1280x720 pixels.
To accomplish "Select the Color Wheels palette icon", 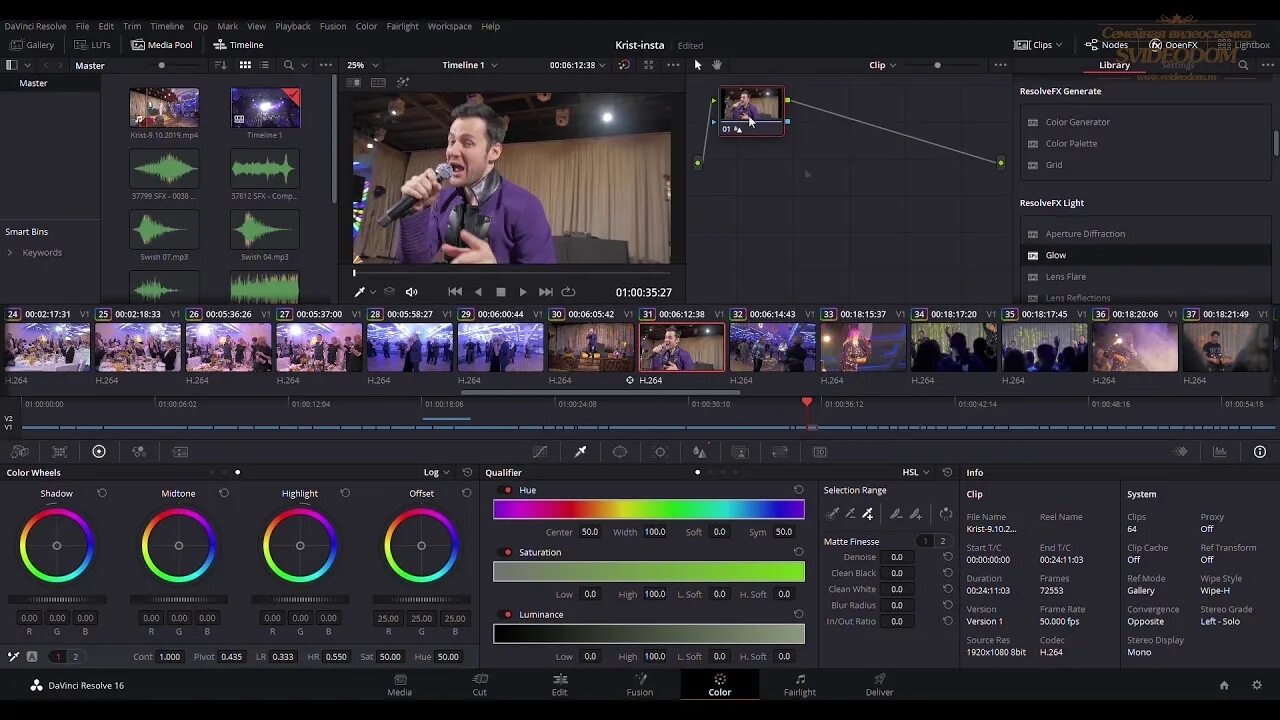I will pos(99,452).
